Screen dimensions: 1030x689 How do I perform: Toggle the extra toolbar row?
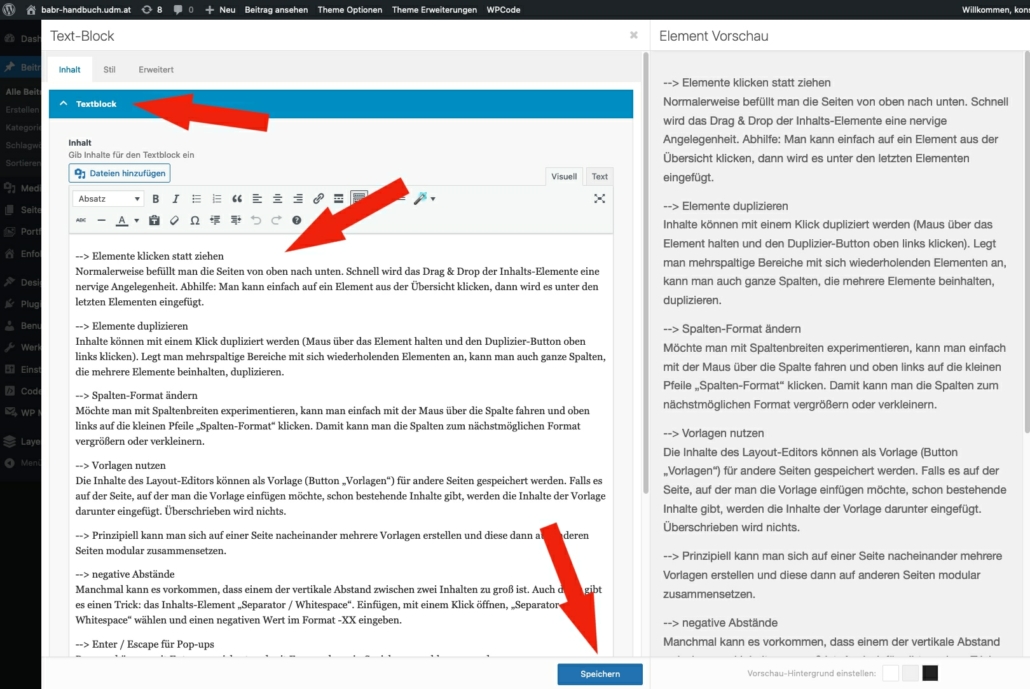(359, 199)
